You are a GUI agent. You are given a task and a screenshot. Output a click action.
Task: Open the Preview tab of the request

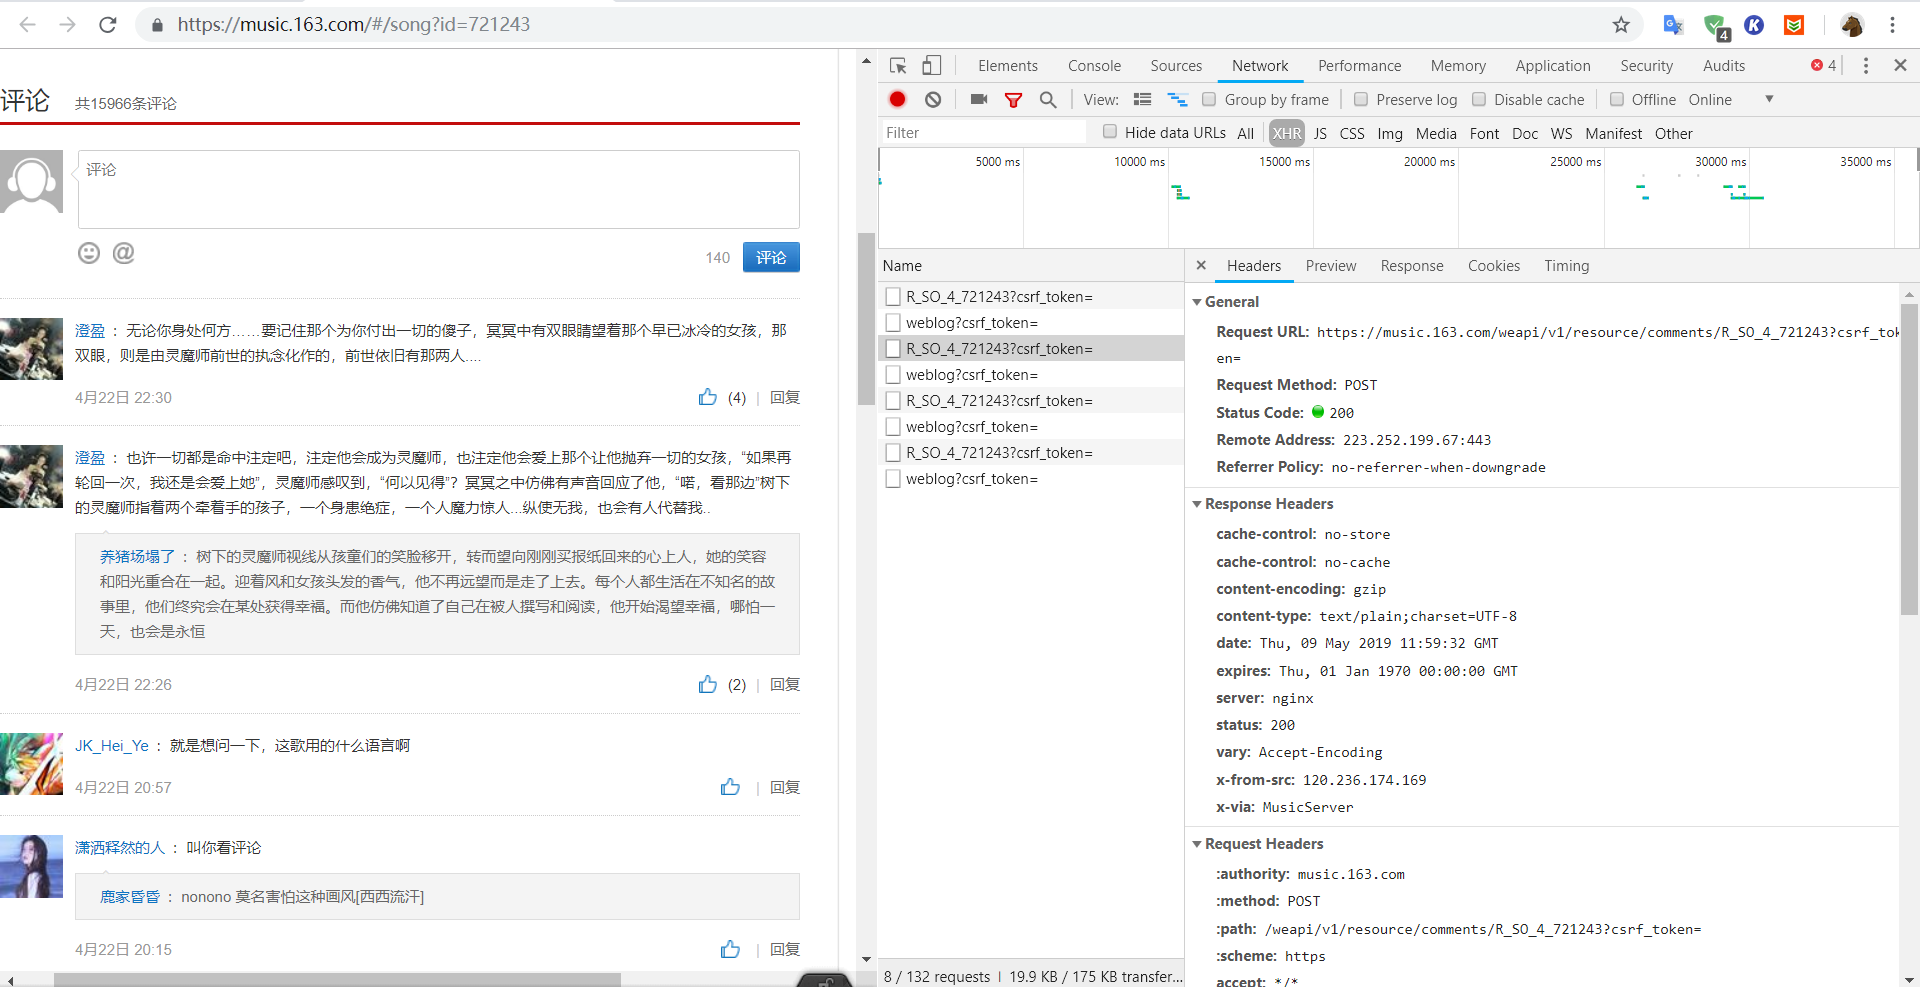[1330, 266]
